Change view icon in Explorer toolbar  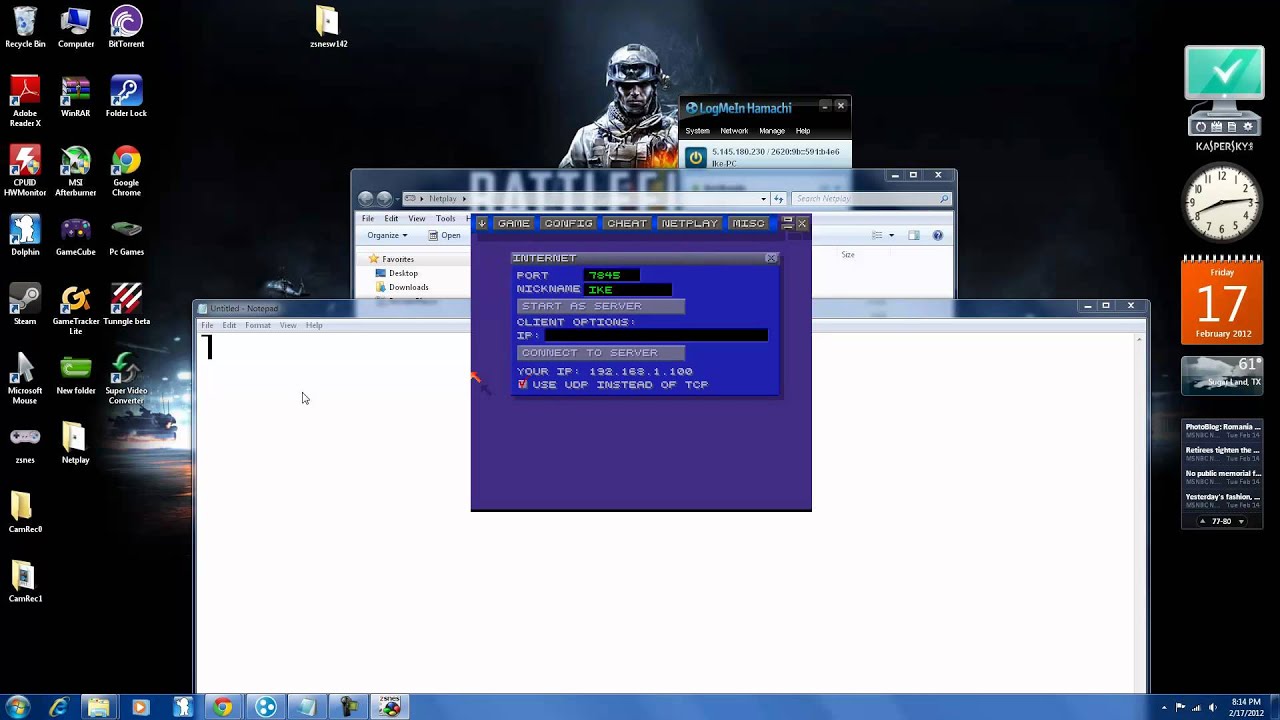point(877,235)
